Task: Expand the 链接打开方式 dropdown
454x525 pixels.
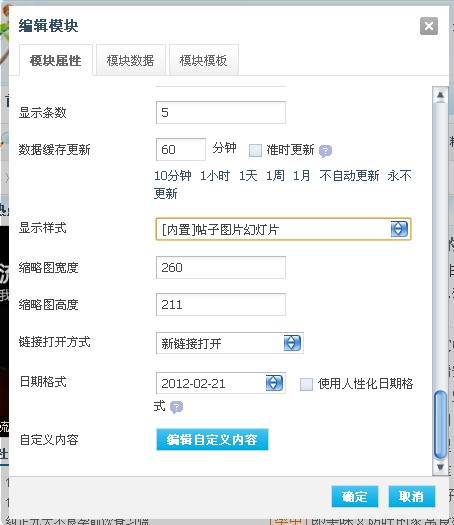Action: (x=230, y=343)
